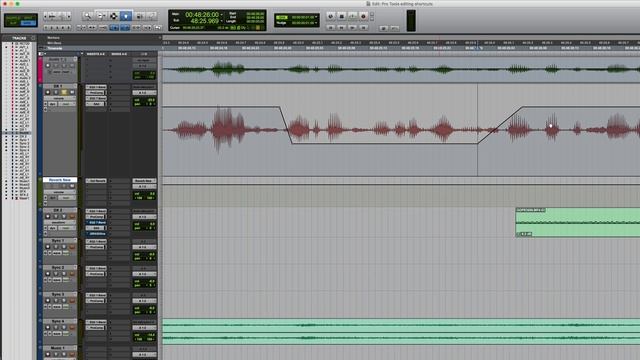The image size is (640, 360).
Task: Click the Rewind transport button
Action: [x=342, y=27]
